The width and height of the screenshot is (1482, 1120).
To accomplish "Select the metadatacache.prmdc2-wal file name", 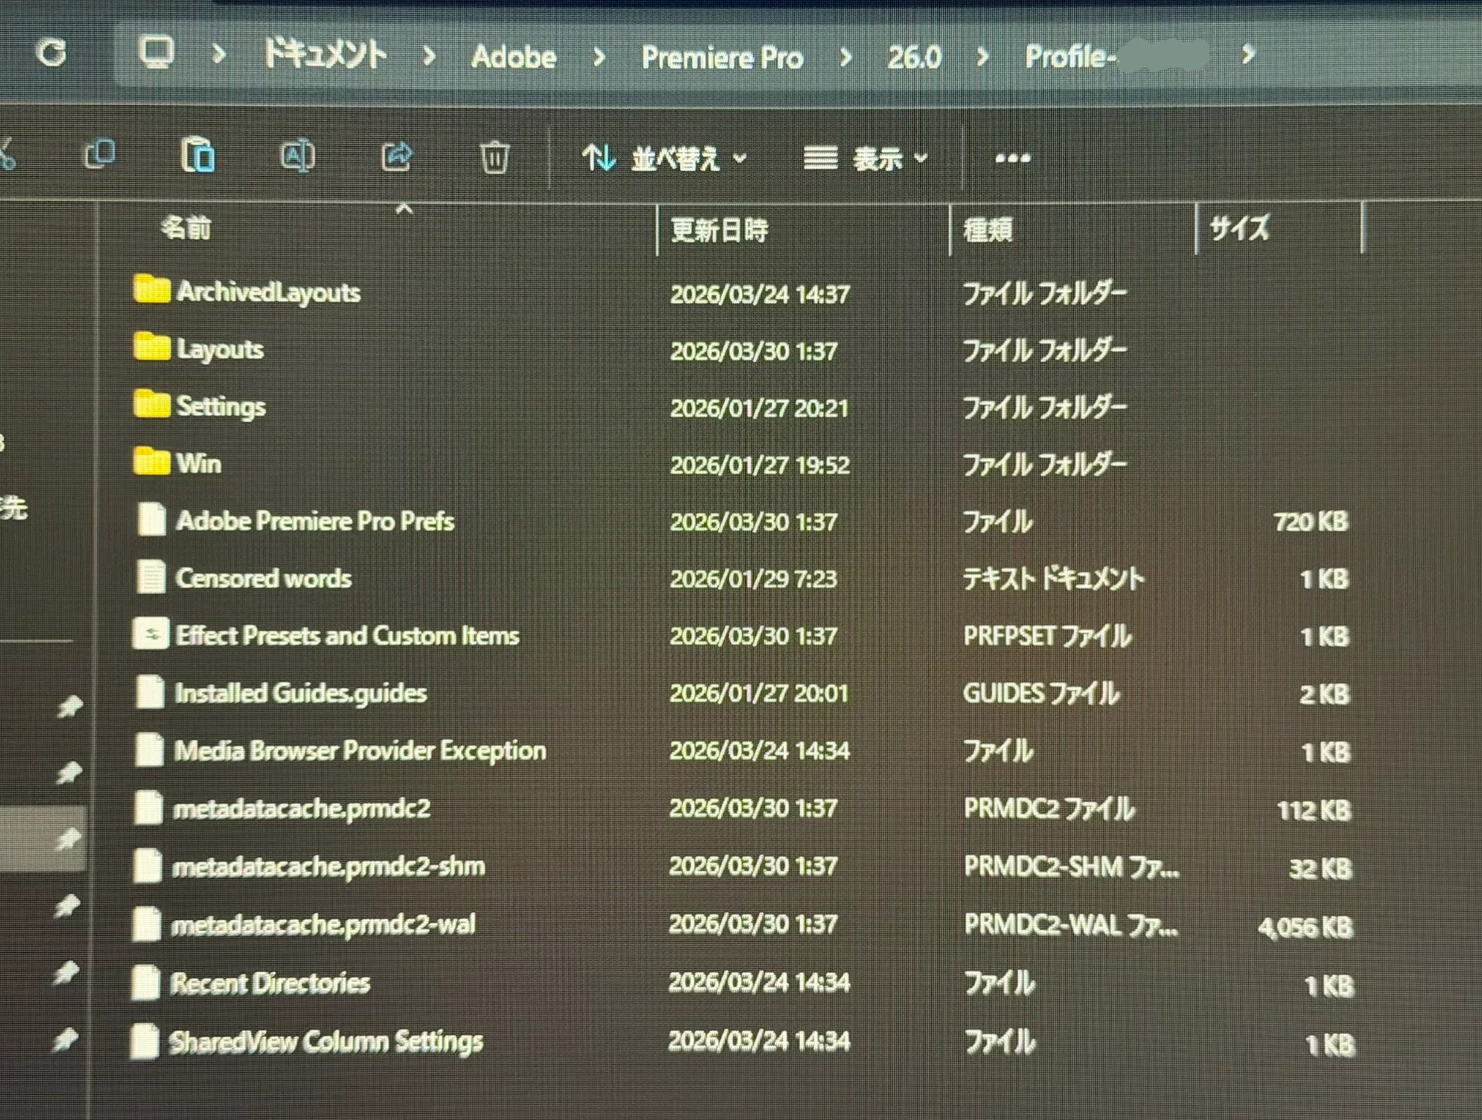I will click(324, 925).
